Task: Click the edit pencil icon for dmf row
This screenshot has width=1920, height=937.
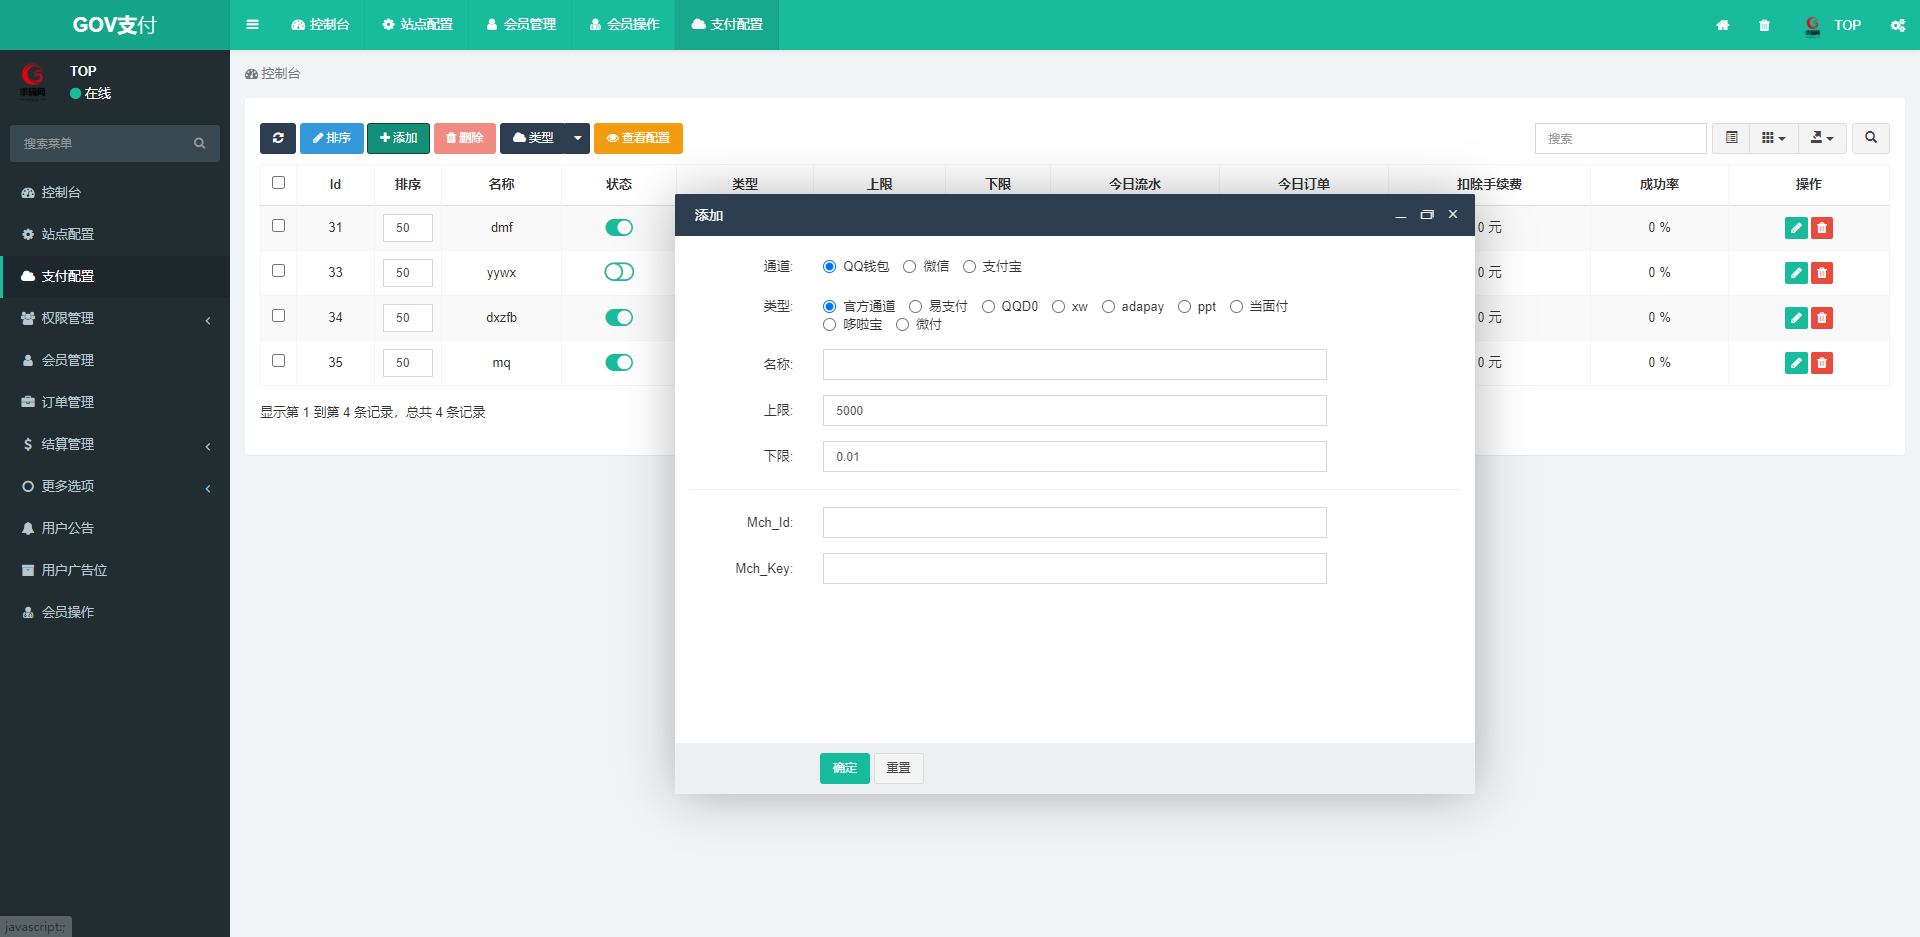Action: point(1795,227)
